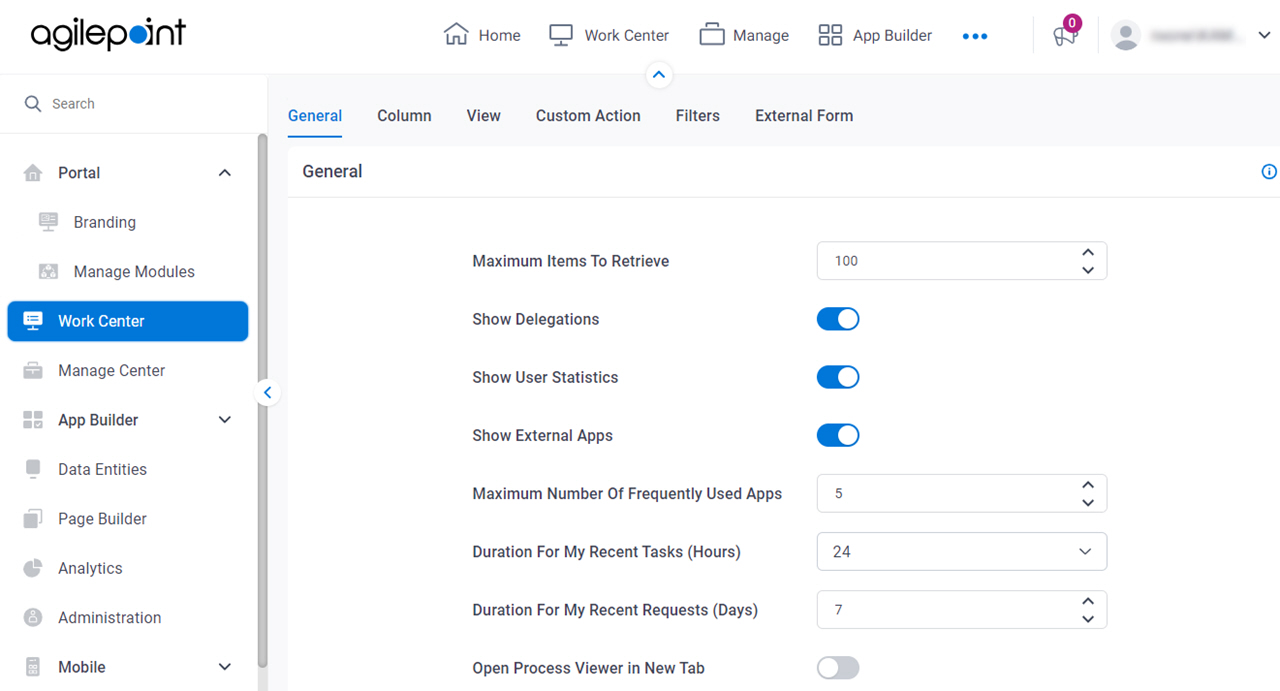Click the Manage briefcase icon in top bar
Viewport: 1280px width, 691px height.
712,35
